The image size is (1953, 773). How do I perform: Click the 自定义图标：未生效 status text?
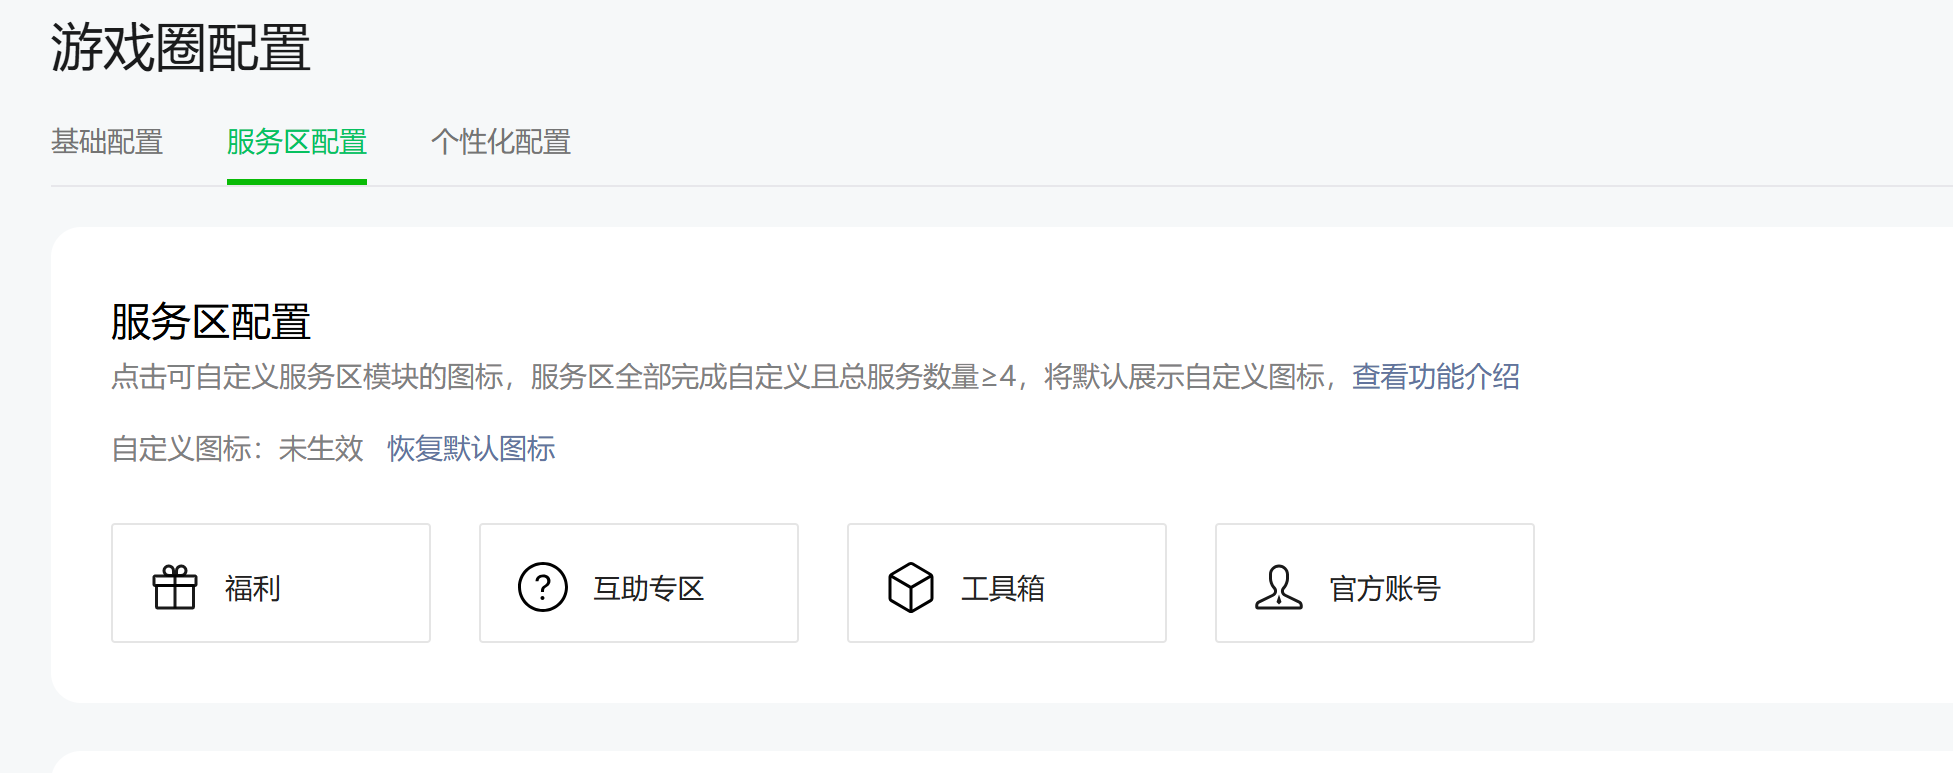(x=237, y=448)
